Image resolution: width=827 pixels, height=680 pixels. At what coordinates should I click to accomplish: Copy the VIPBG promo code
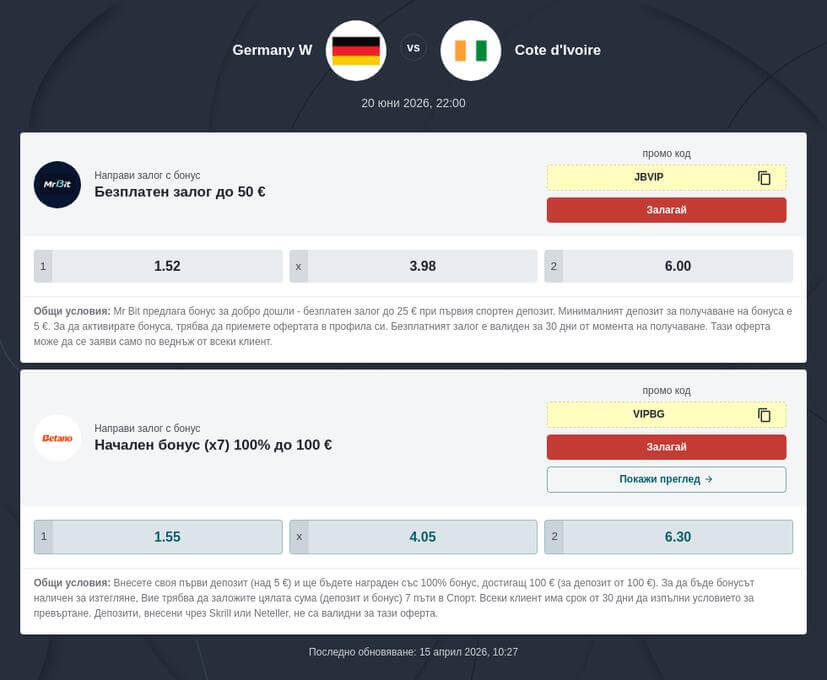[764, 415]
